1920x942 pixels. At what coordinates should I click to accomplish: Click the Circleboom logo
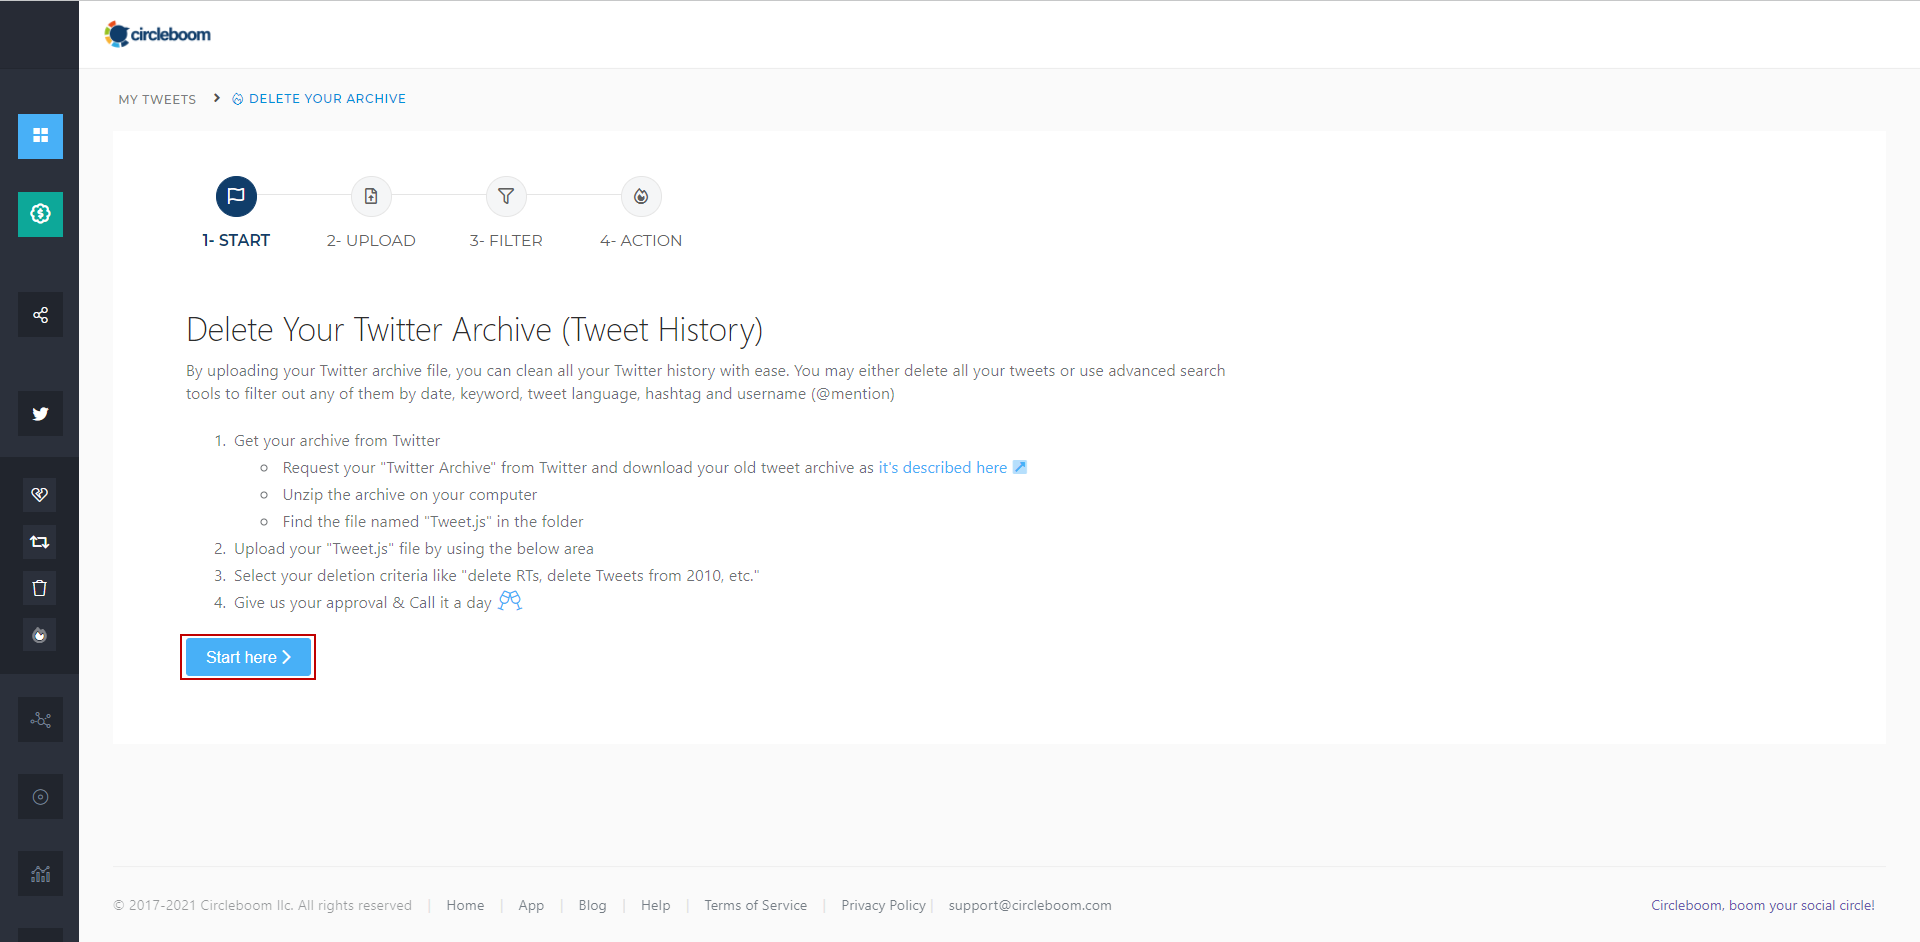click(x=158, y=34)
